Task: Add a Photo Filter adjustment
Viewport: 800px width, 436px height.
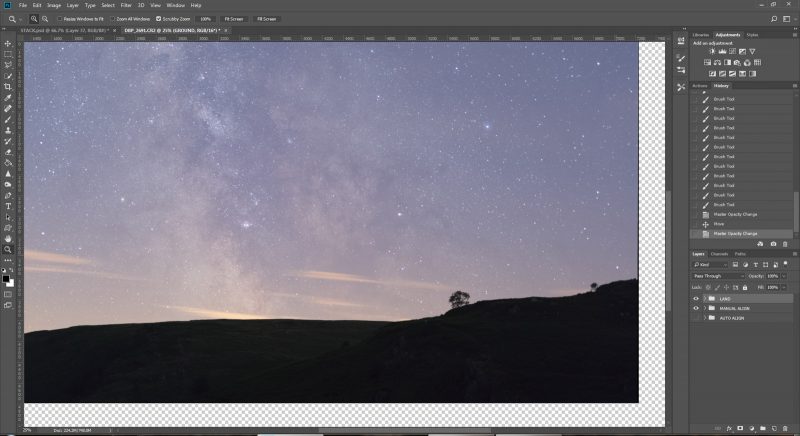Action: [x=737, y=63]
